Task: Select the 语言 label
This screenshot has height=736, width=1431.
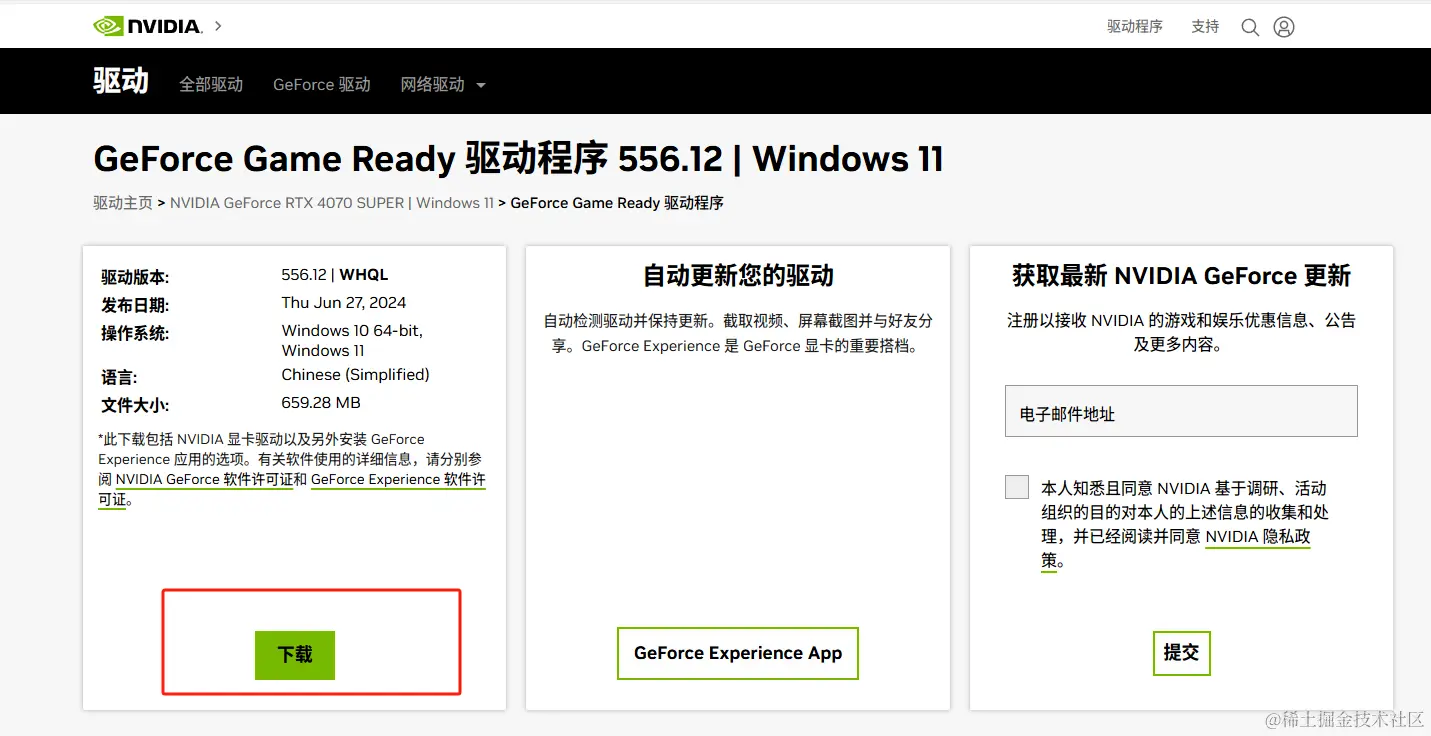Action: [119, 377]
